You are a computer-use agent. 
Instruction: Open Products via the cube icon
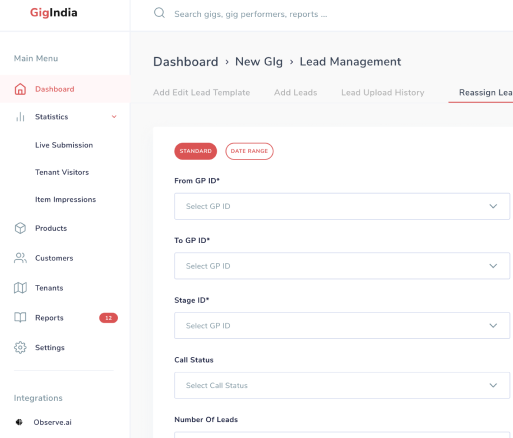tap(20, 228)
